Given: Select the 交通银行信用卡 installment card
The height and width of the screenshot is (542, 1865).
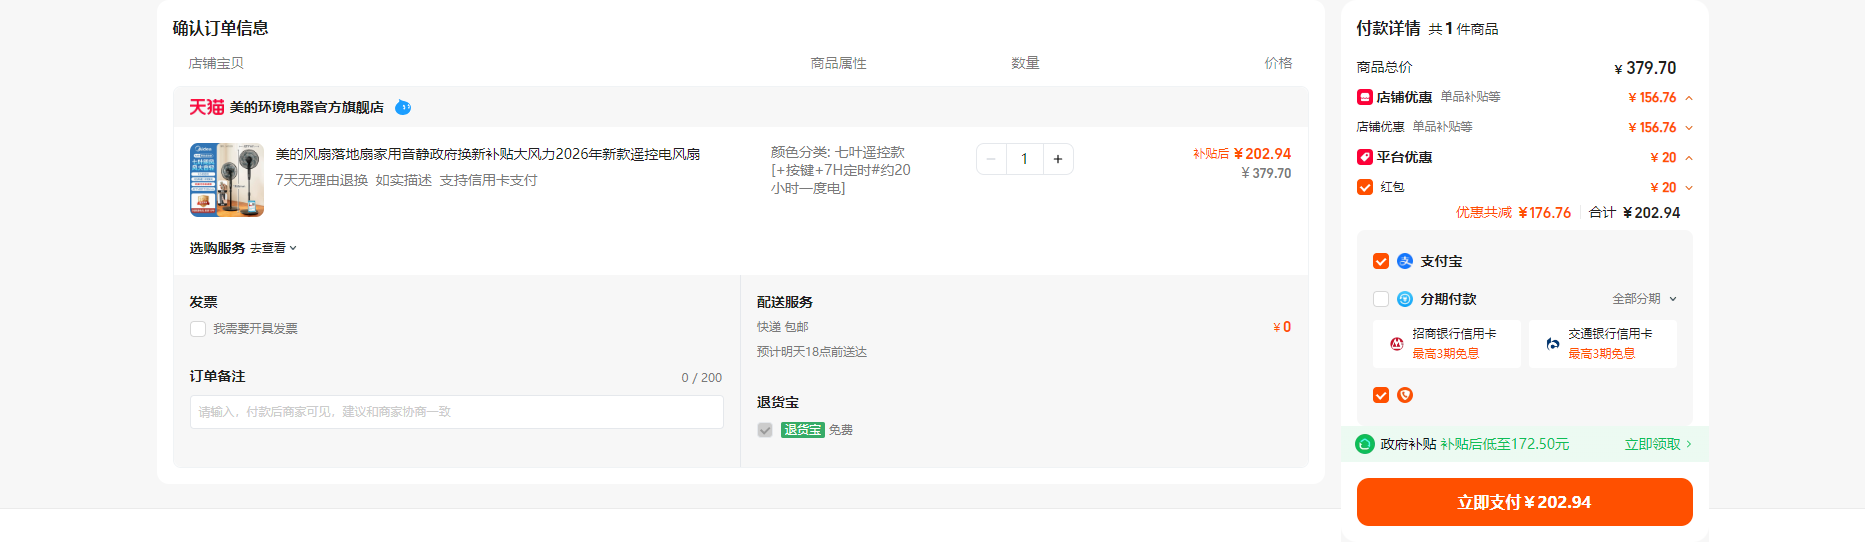Looking at the screenshot, I should pyautogui.click(x=1603, y=344).
